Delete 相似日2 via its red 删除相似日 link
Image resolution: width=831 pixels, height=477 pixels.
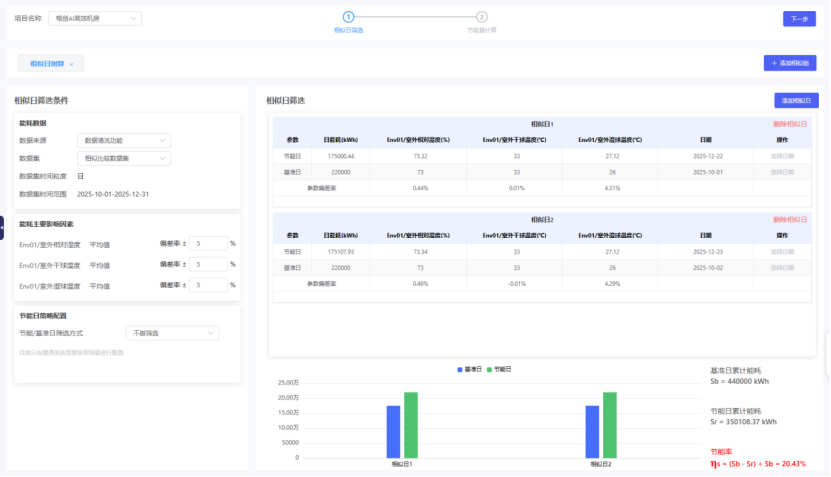790,219
